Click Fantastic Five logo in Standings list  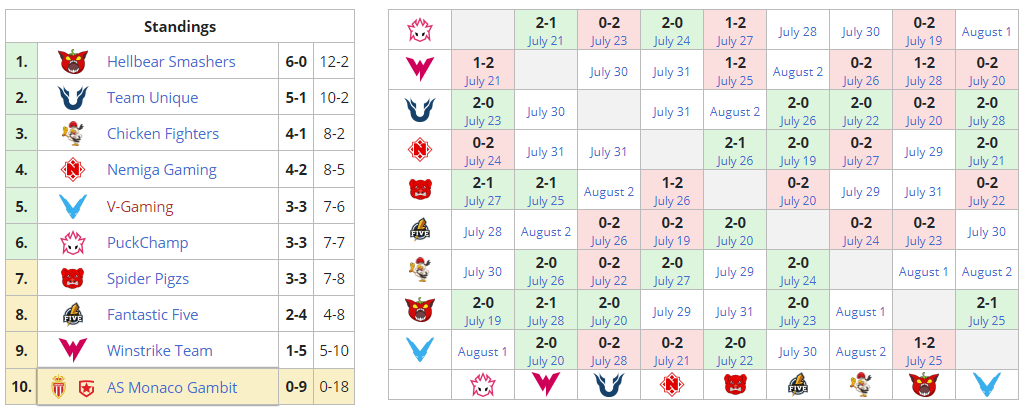click(71, 315)
